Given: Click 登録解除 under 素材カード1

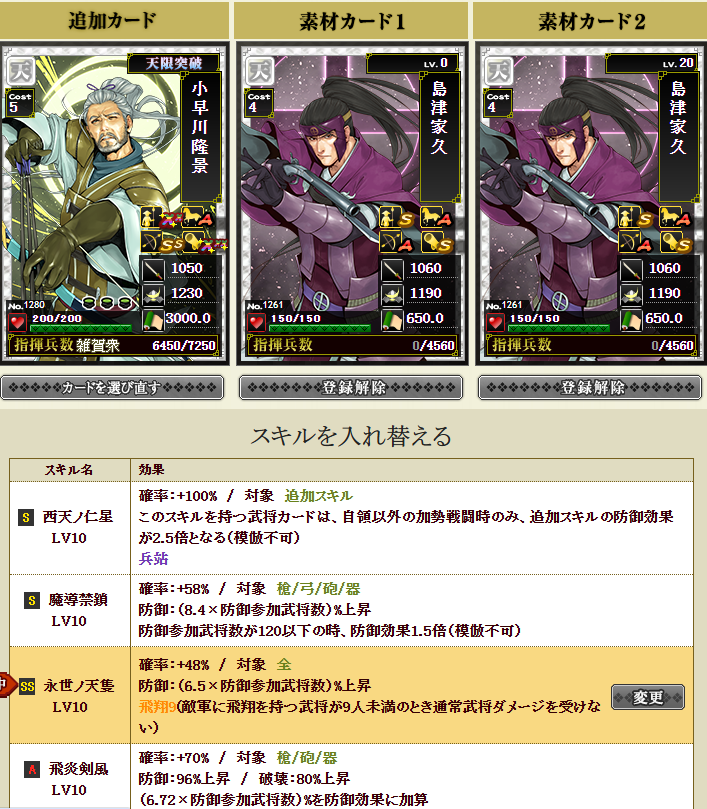Looking at the screenshot, I should click(351, 387).
